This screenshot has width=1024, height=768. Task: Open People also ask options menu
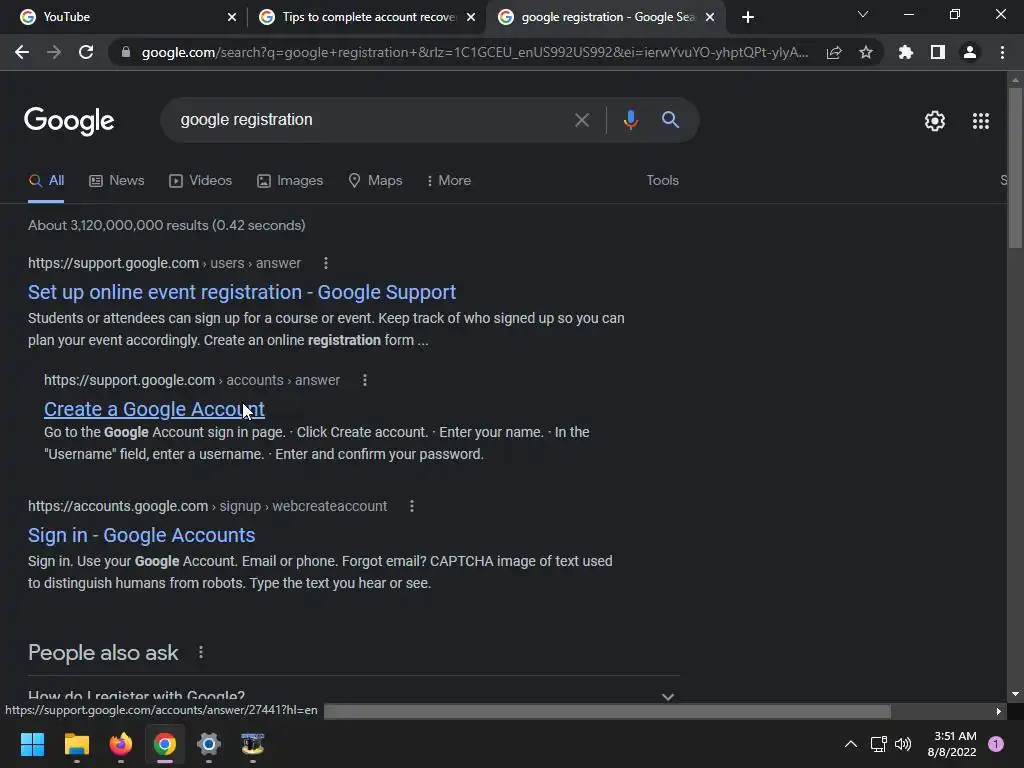[201, 652]
